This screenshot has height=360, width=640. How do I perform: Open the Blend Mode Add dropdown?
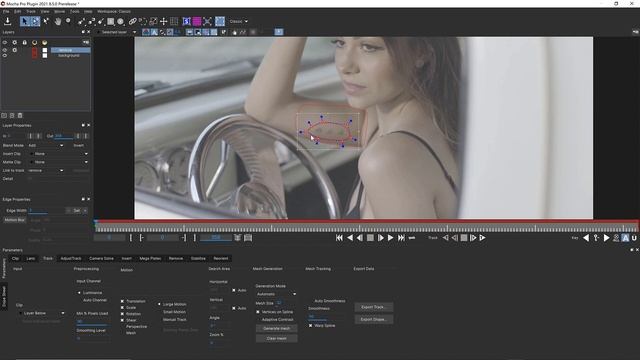point(46,146)
